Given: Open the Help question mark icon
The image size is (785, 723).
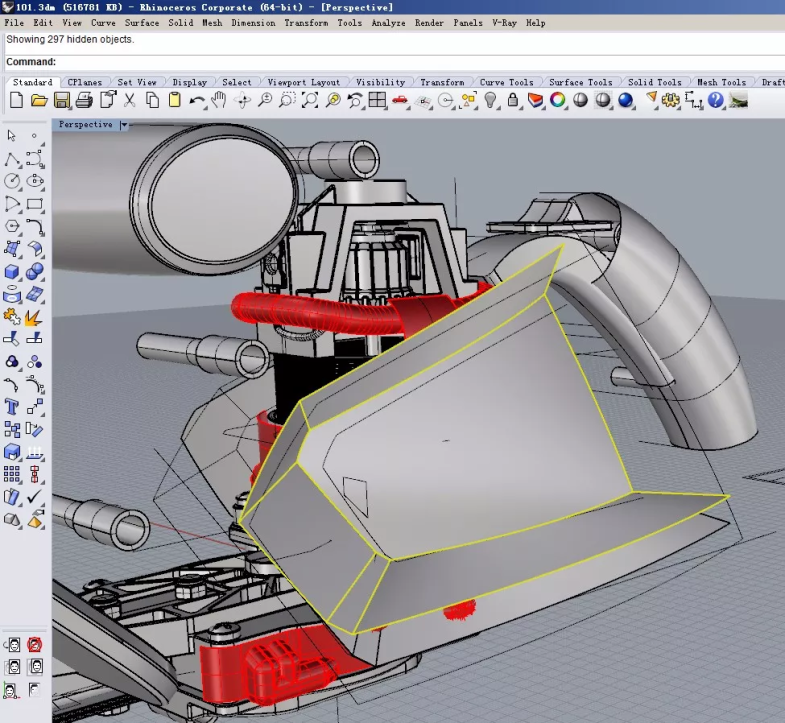Looking at the screenshot, I should [716, 100].
